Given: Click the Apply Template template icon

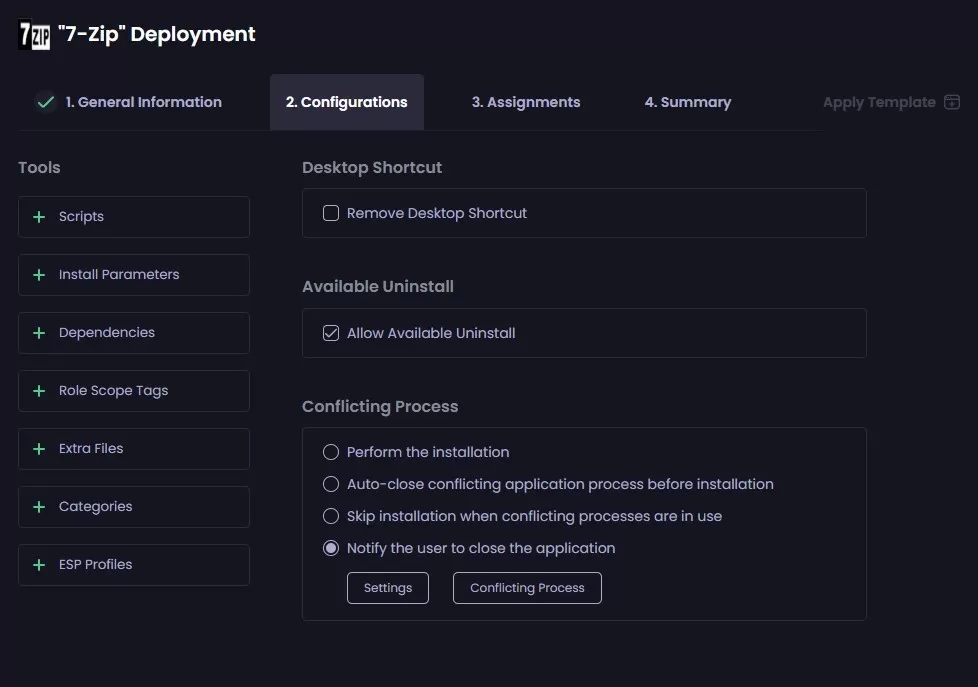Looking at the screenshot, I should click(952, 101).
